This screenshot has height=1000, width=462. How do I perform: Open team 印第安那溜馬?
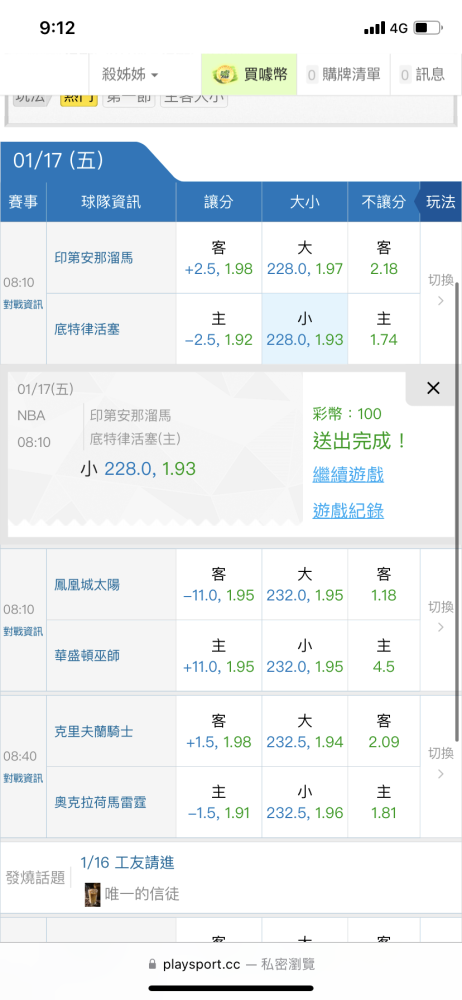point(94,258)
